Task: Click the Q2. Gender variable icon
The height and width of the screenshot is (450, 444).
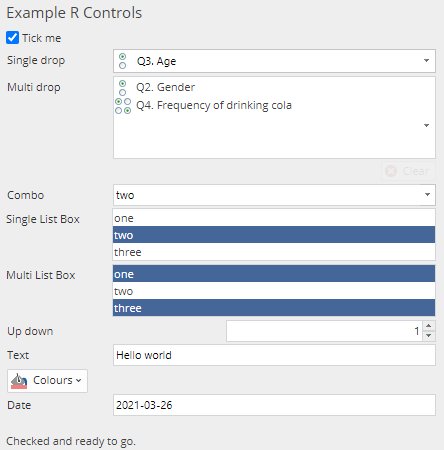Action: (x=122, y=88)
